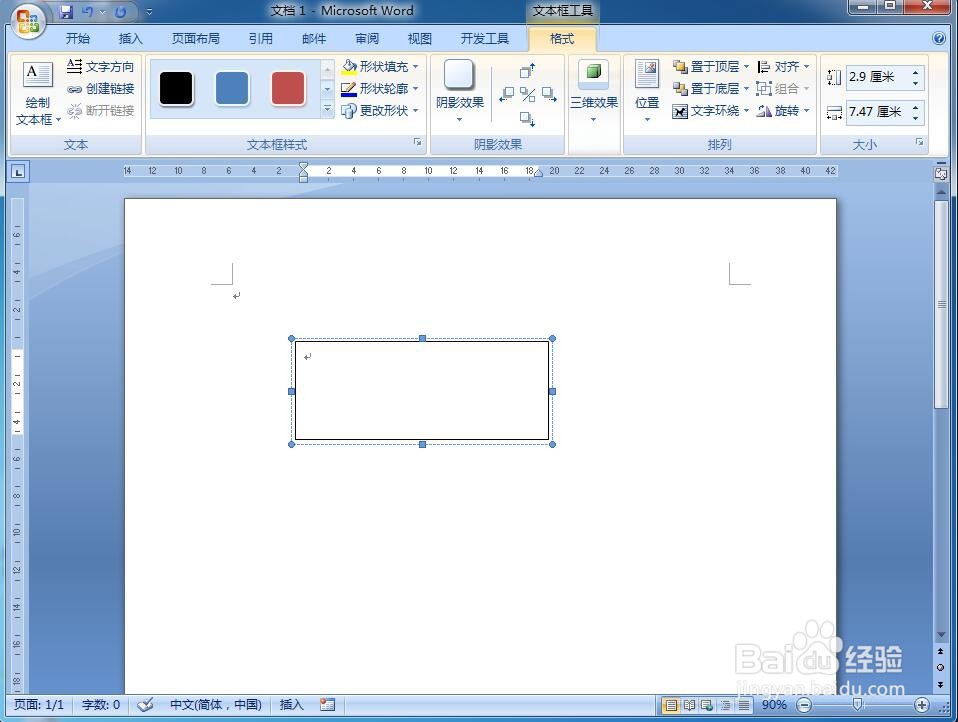Open Word help question mark icon
This screenshot has height=722, width=958.
pos(939,38)
